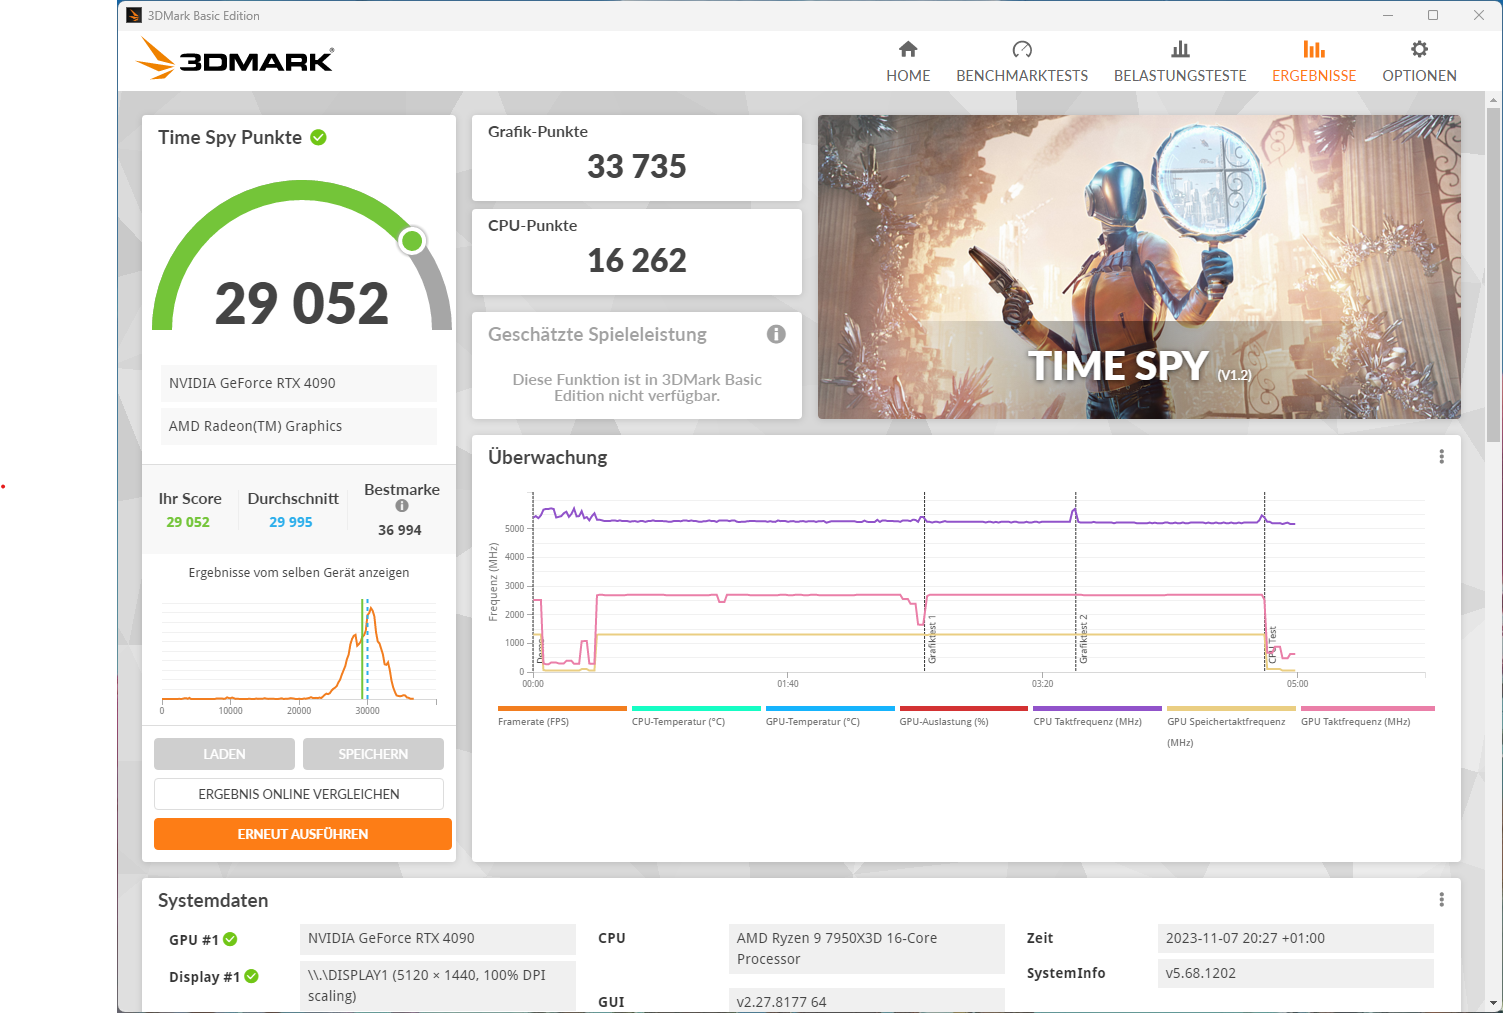1503x1013 pixels.
Task: Click Zeit value 2023-11-07 20:27
Action: click(1295, 938)
